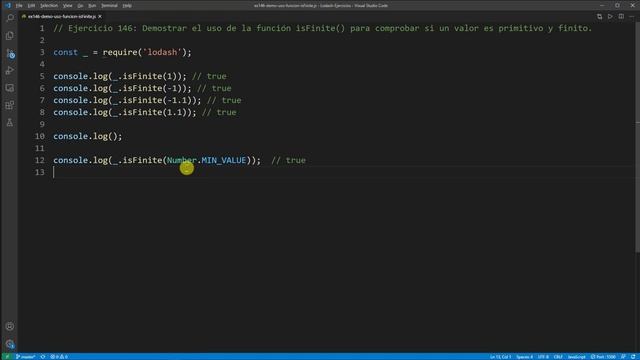Open the Accounts menu icon
Image resolution: width=640 pixels, height=360 pixels.
point(10,326)
